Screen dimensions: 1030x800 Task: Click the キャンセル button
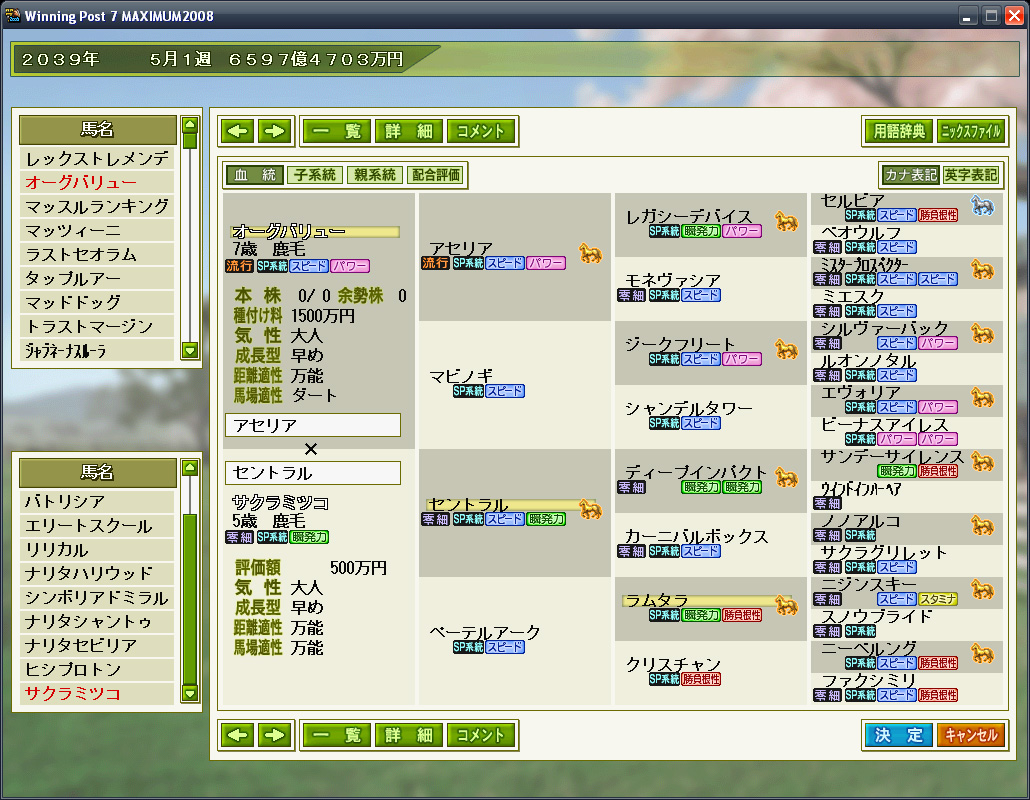point(971,735)
